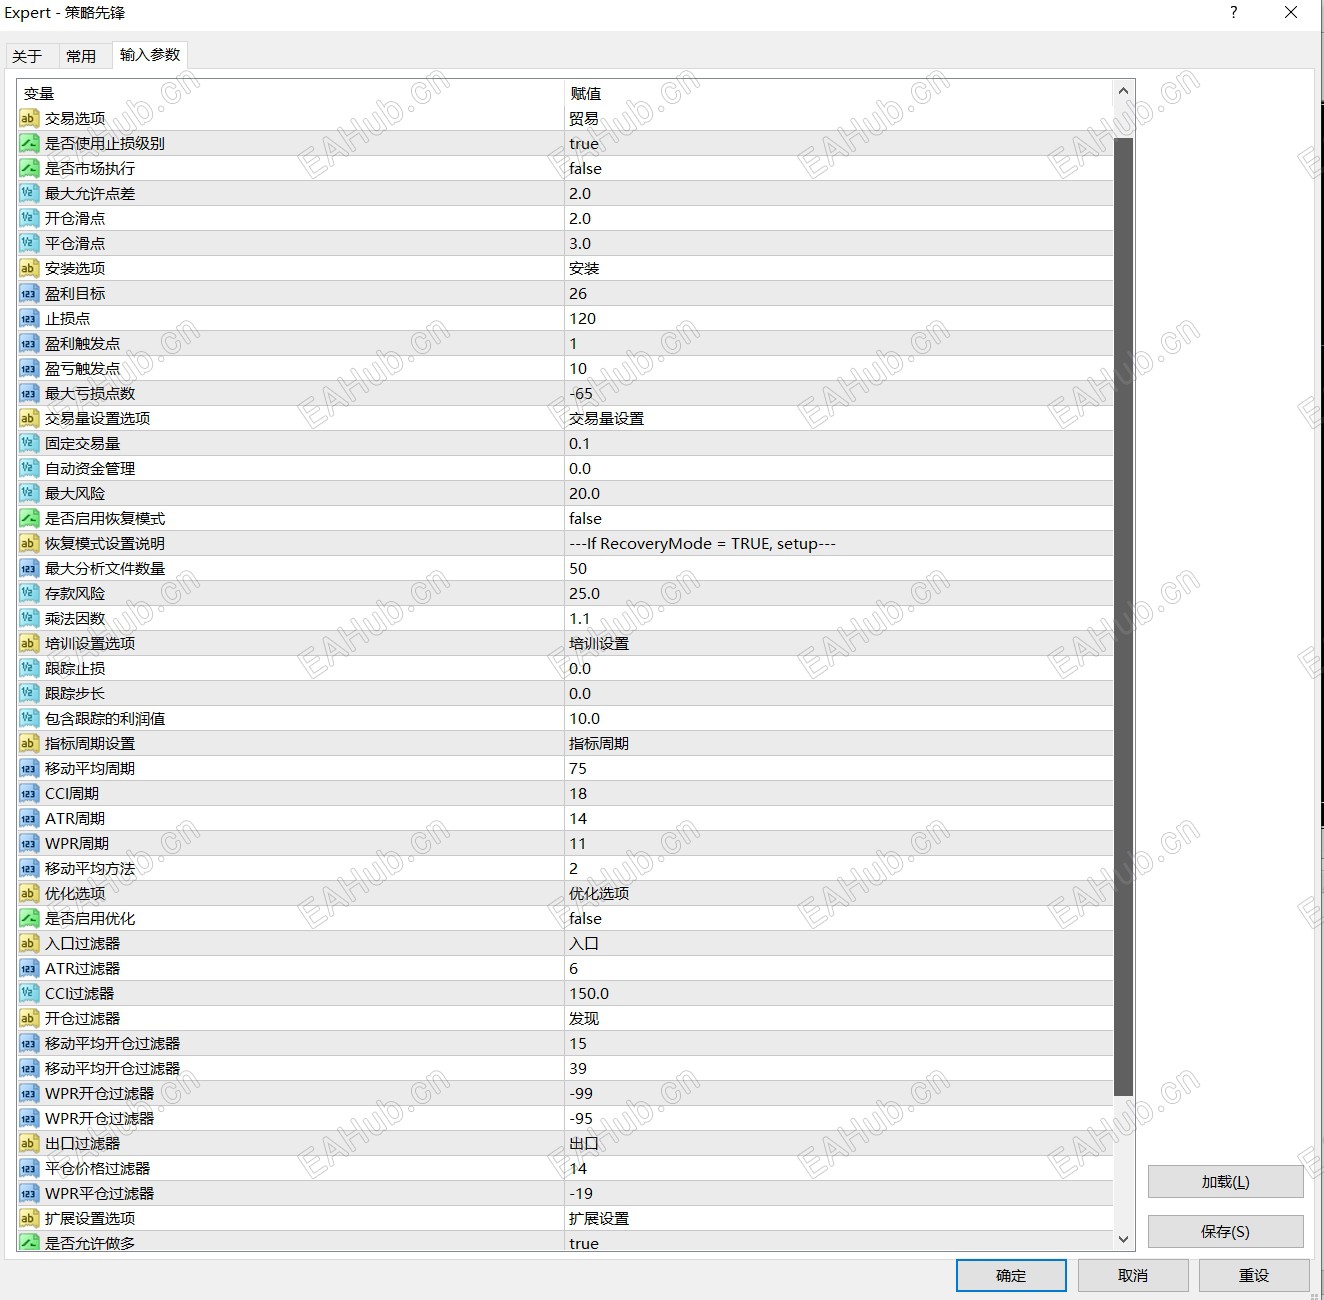Open help via the question mark button
This screenshot has width=1324, height=1300.
tap(1234, 13)
